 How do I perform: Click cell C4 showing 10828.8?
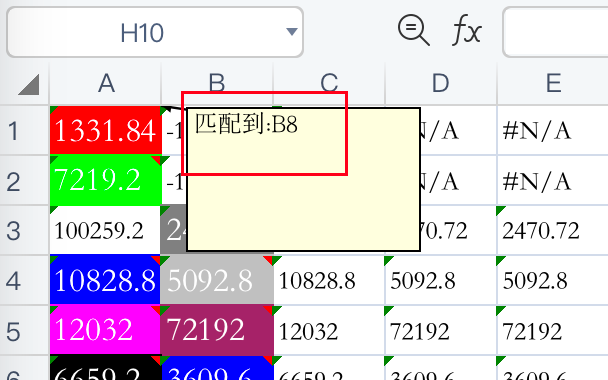click(x=329, y=280)
